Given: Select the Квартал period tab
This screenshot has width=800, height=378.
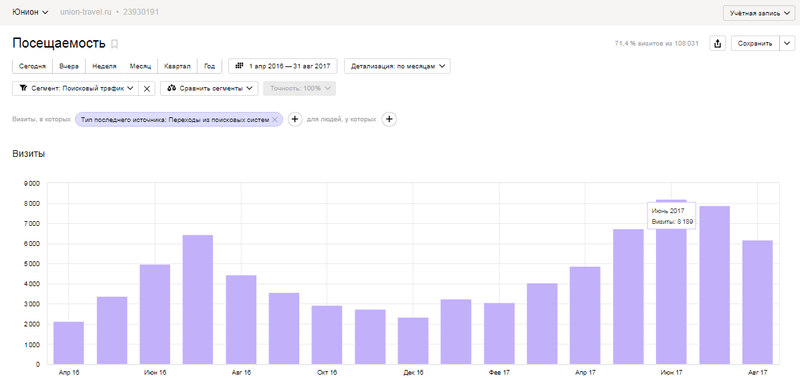Looking at the screenshot, I should [x=178, y=66].
